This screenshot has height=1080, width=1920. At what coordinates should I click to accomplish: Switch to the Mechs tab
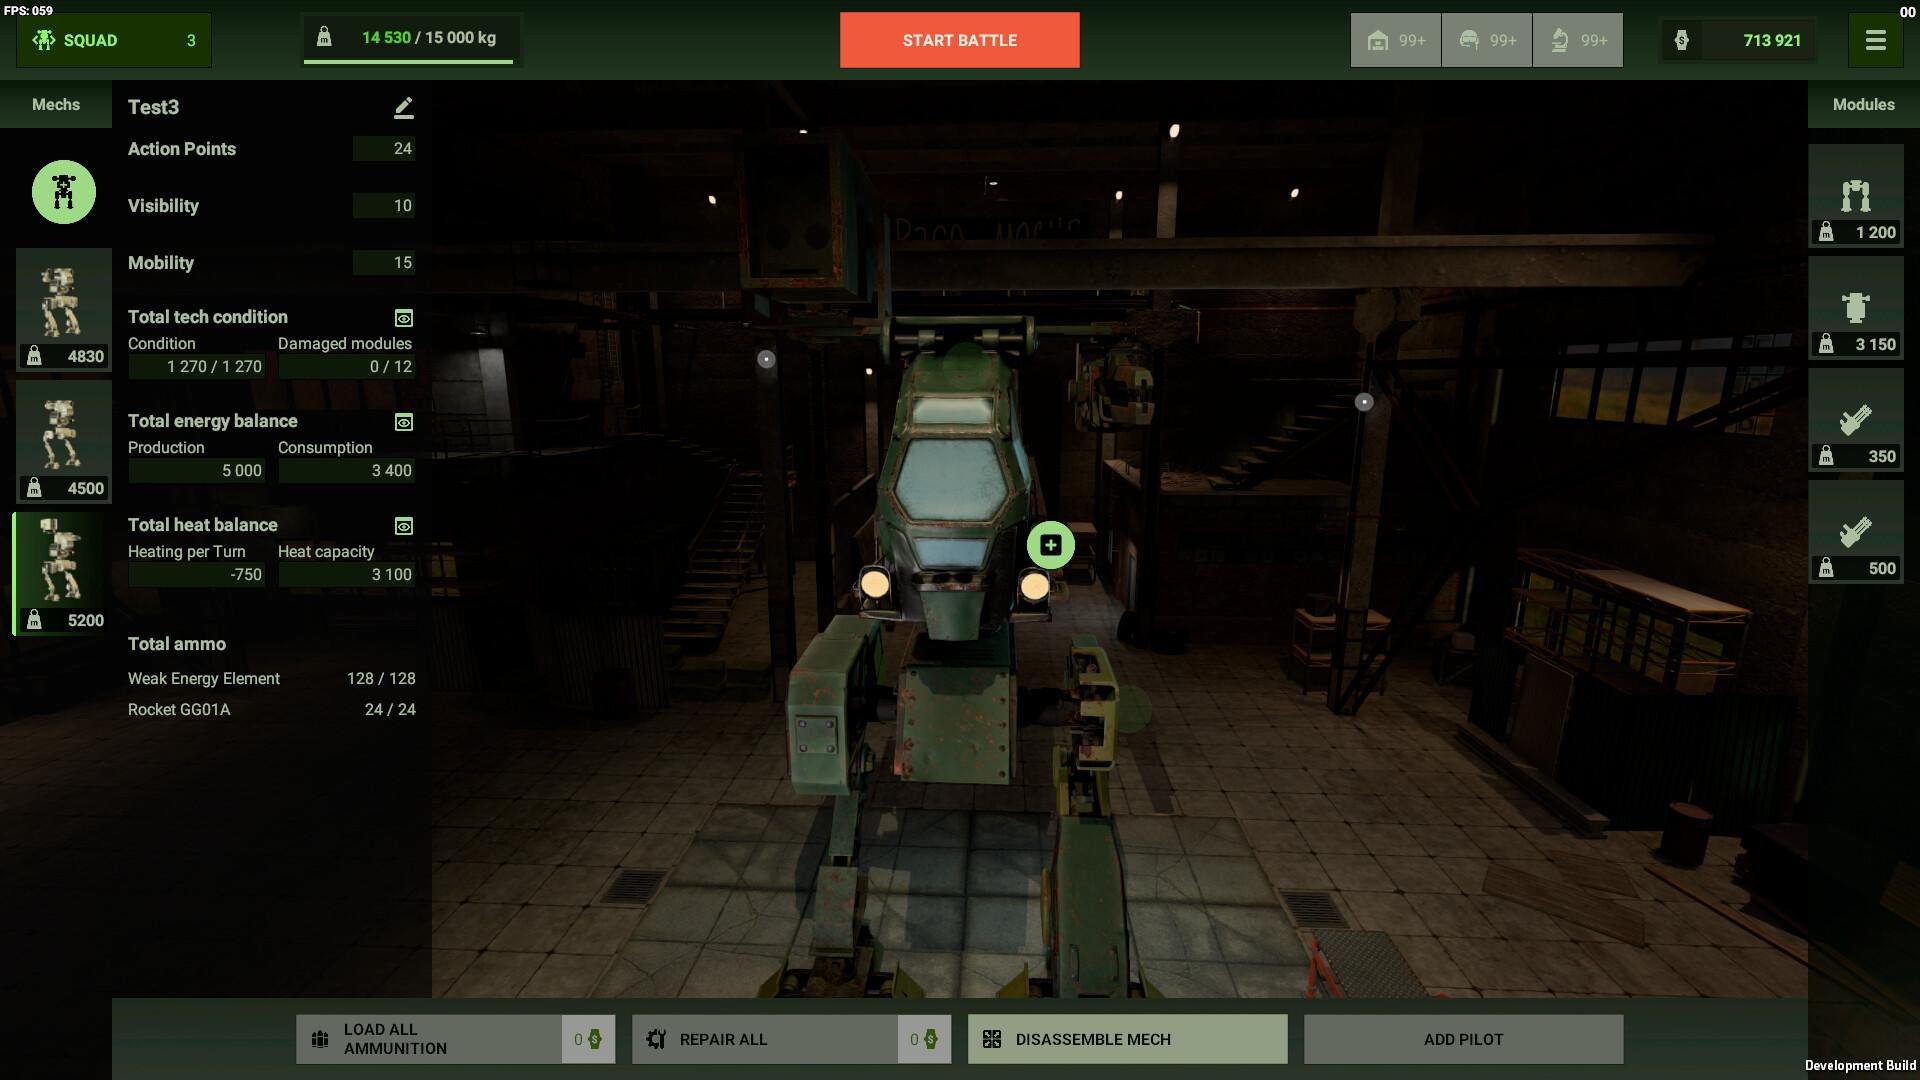55,104
